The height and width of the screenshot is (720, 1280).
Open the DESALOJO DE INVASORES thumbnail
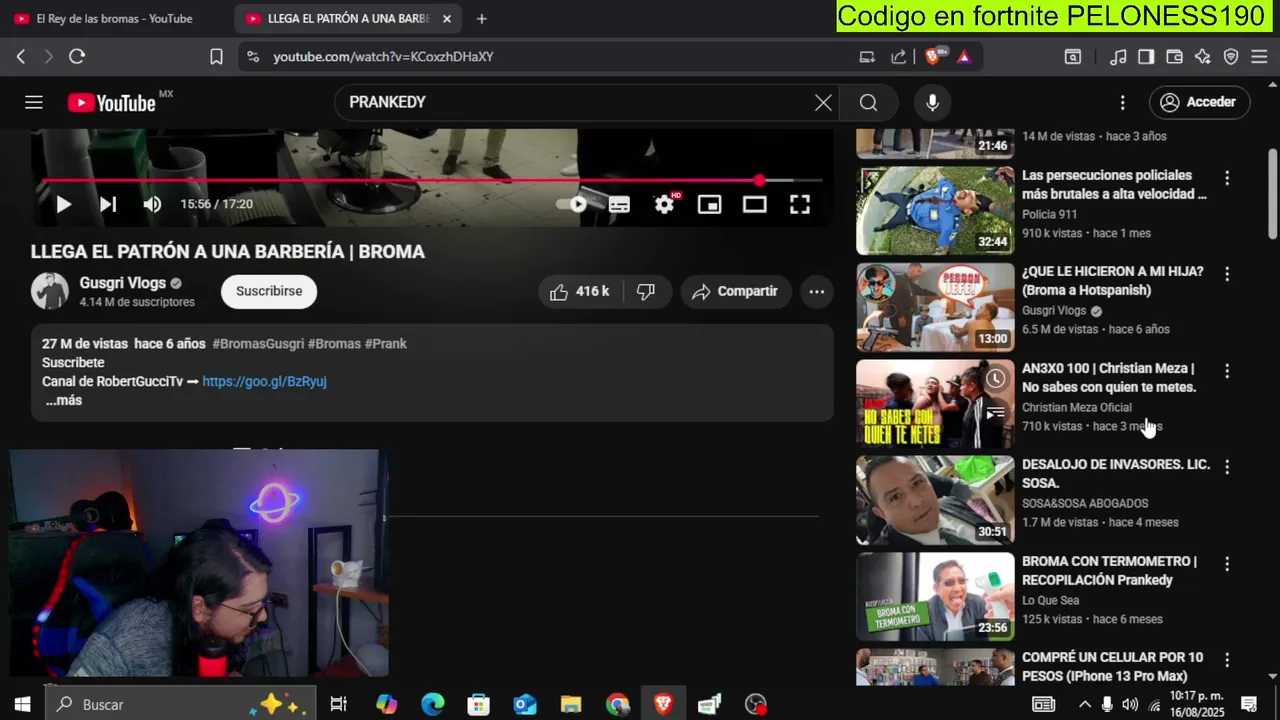935,500
